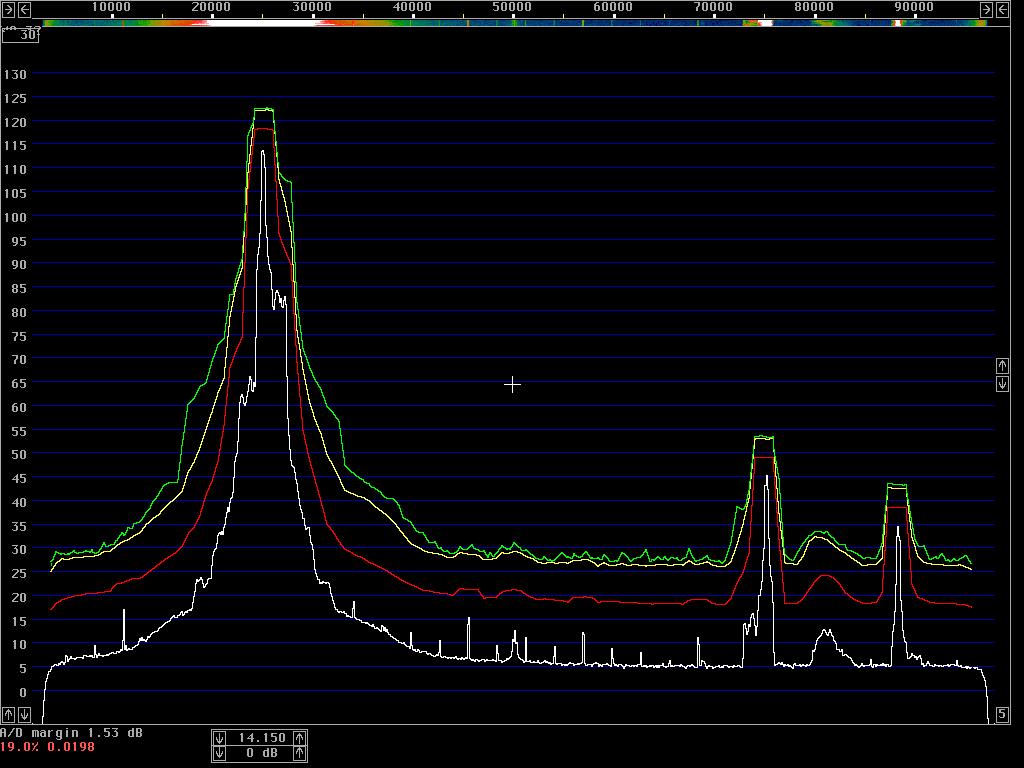Click the right-arrow button in the top-right corner
The width and height of the screenshot is (1024, 768).
pyautogui.click(x=987, y=9)
